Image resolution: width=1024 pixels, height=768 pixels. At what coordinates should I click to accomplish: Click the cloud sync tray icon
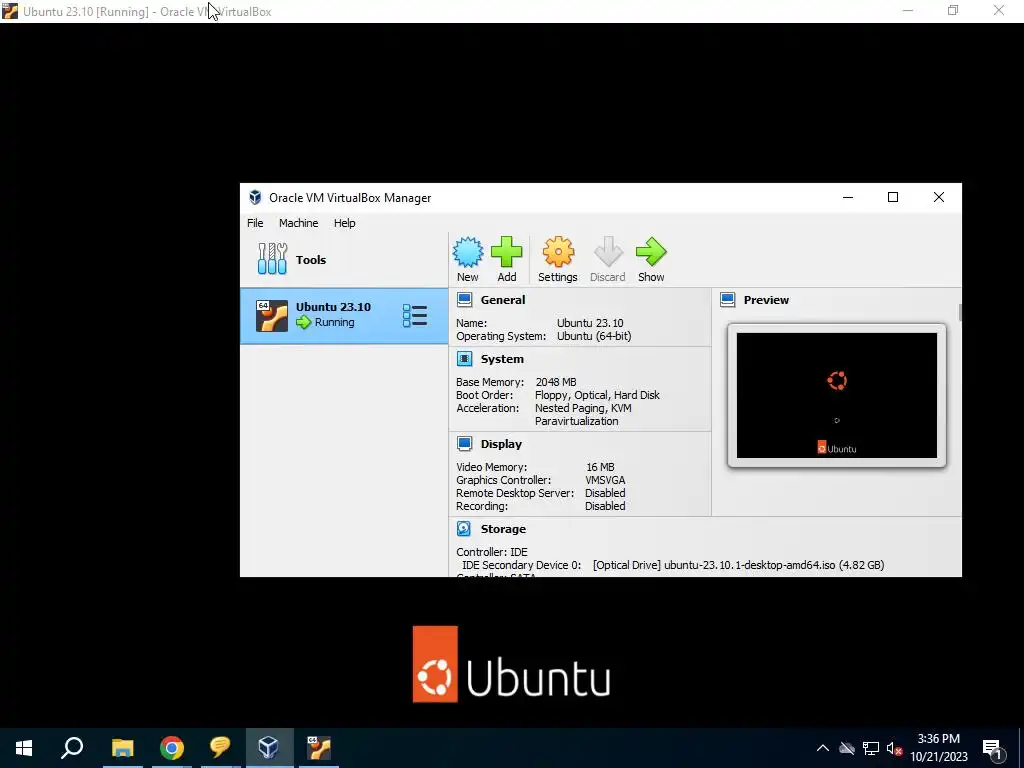pos(847,748)
